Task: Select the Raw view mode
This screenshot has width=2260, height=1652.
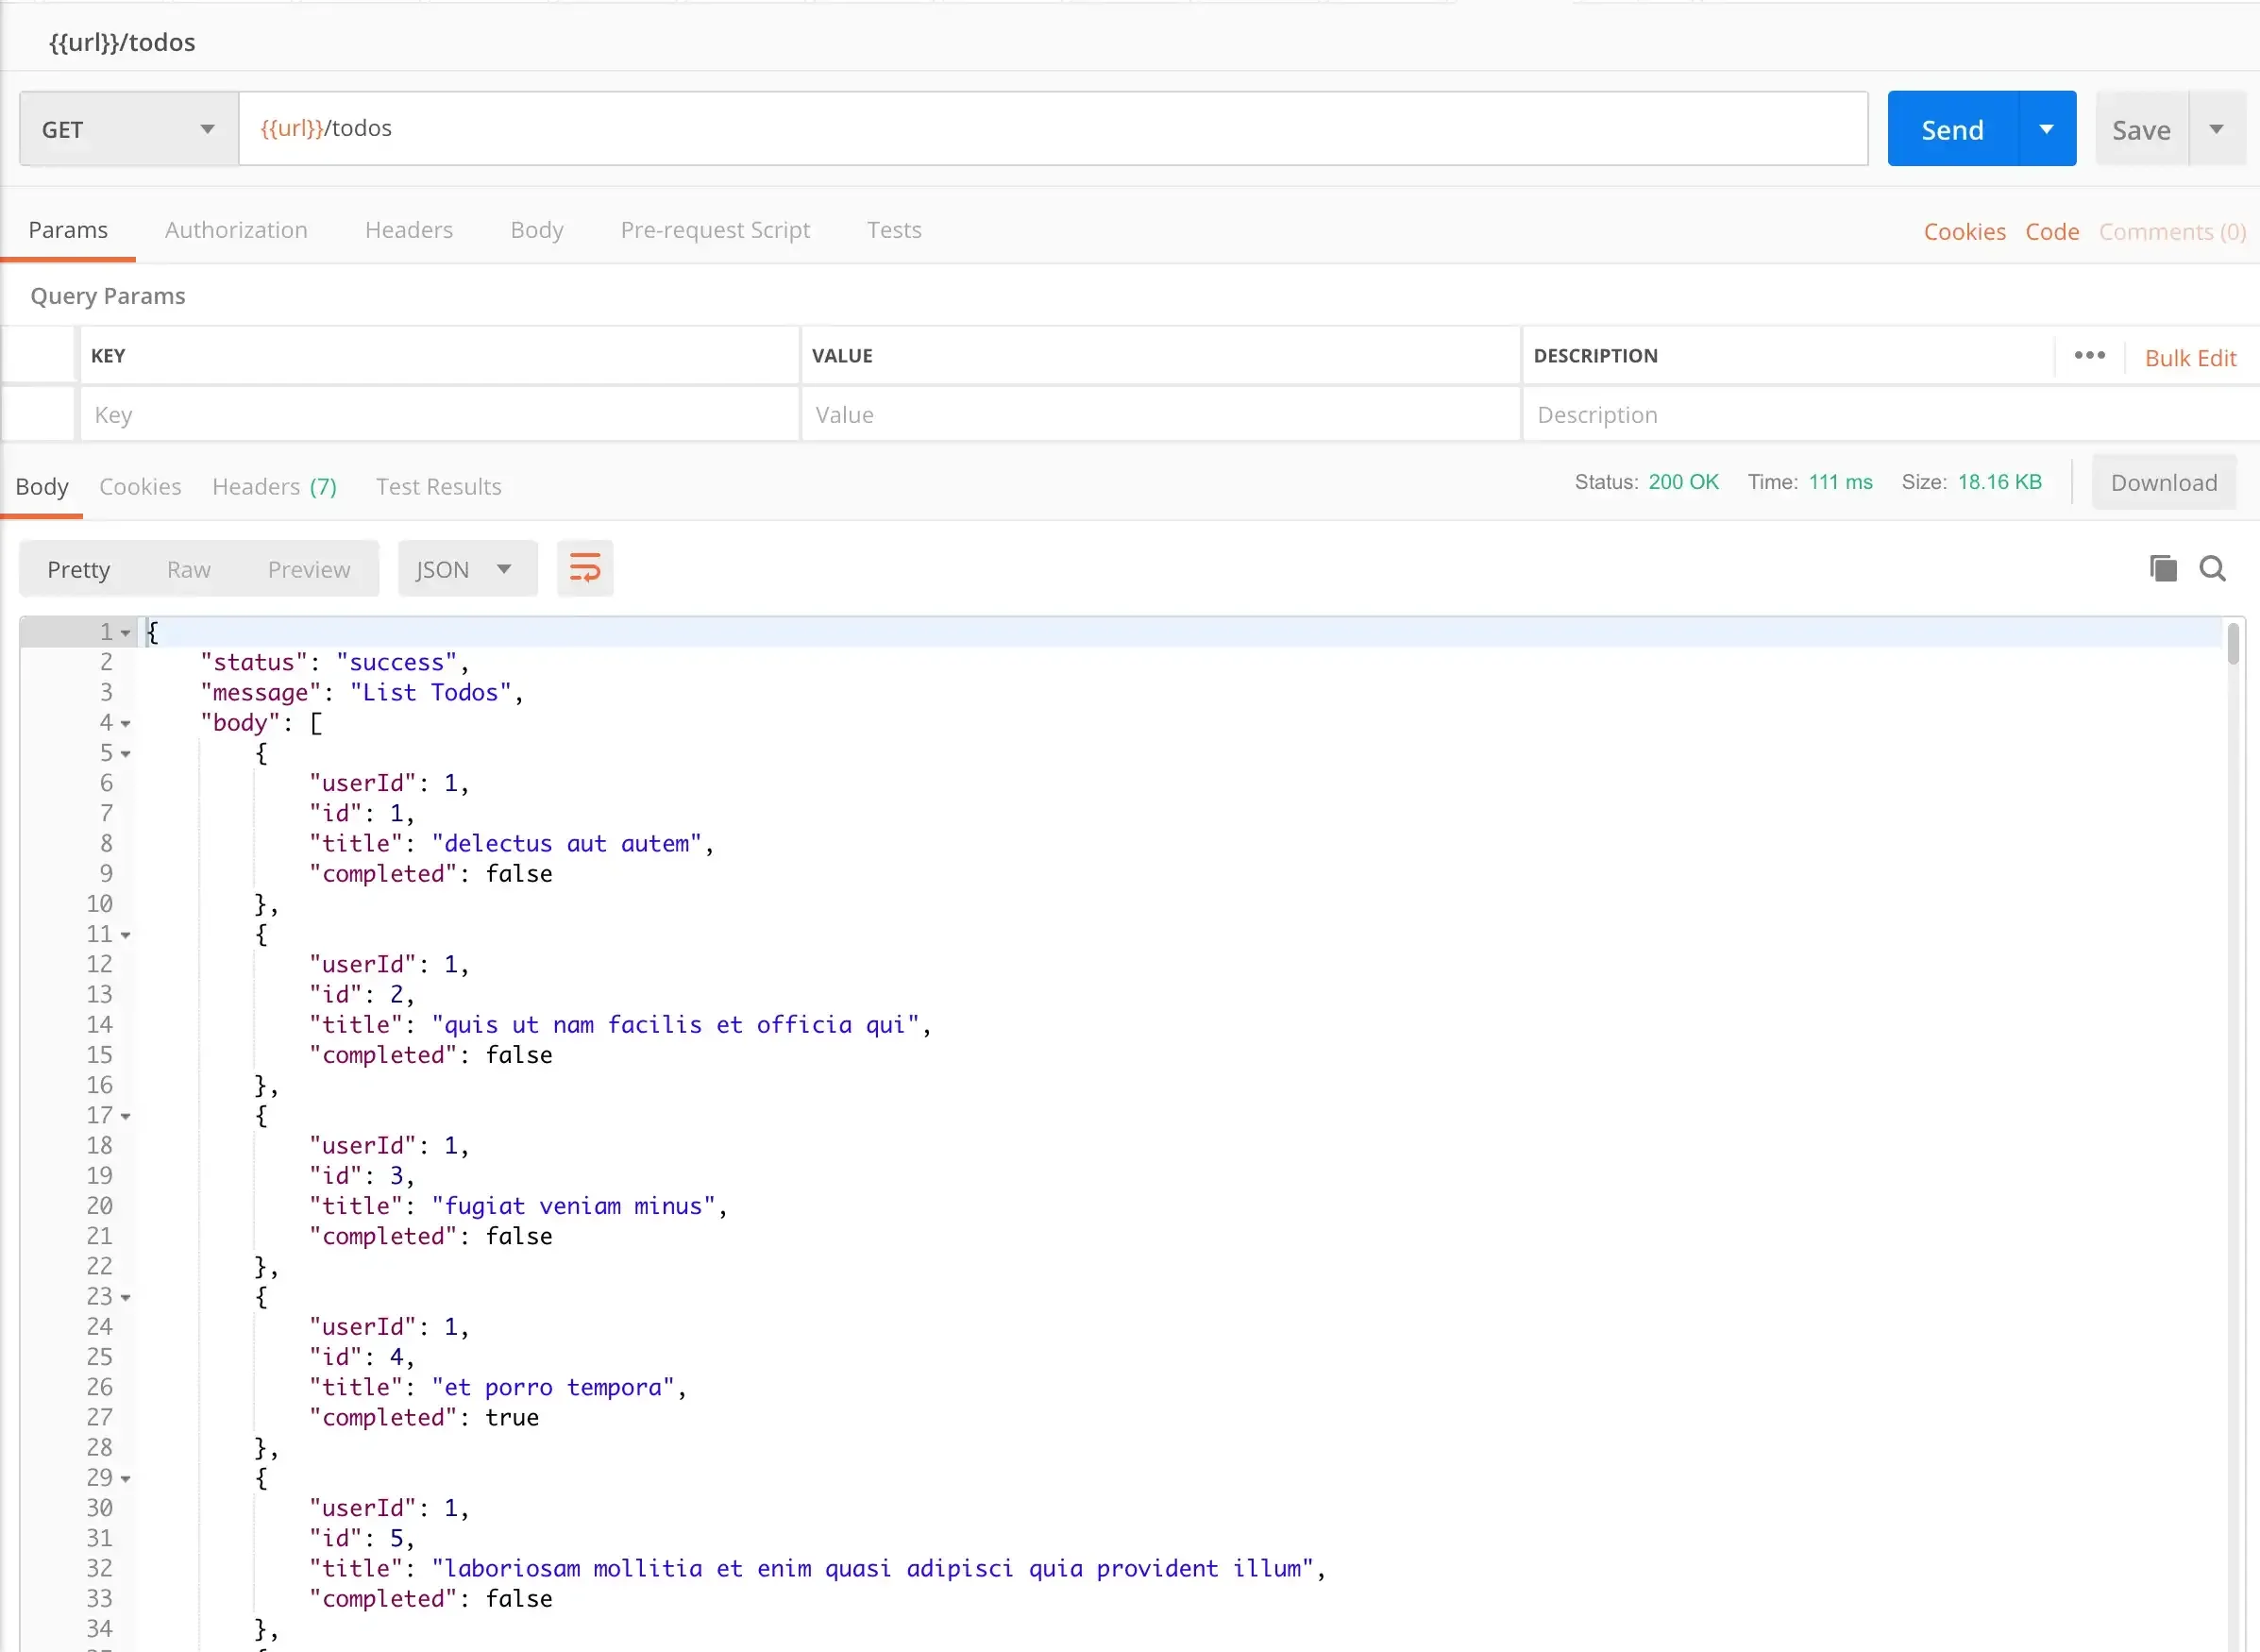Action: point(188,569)
